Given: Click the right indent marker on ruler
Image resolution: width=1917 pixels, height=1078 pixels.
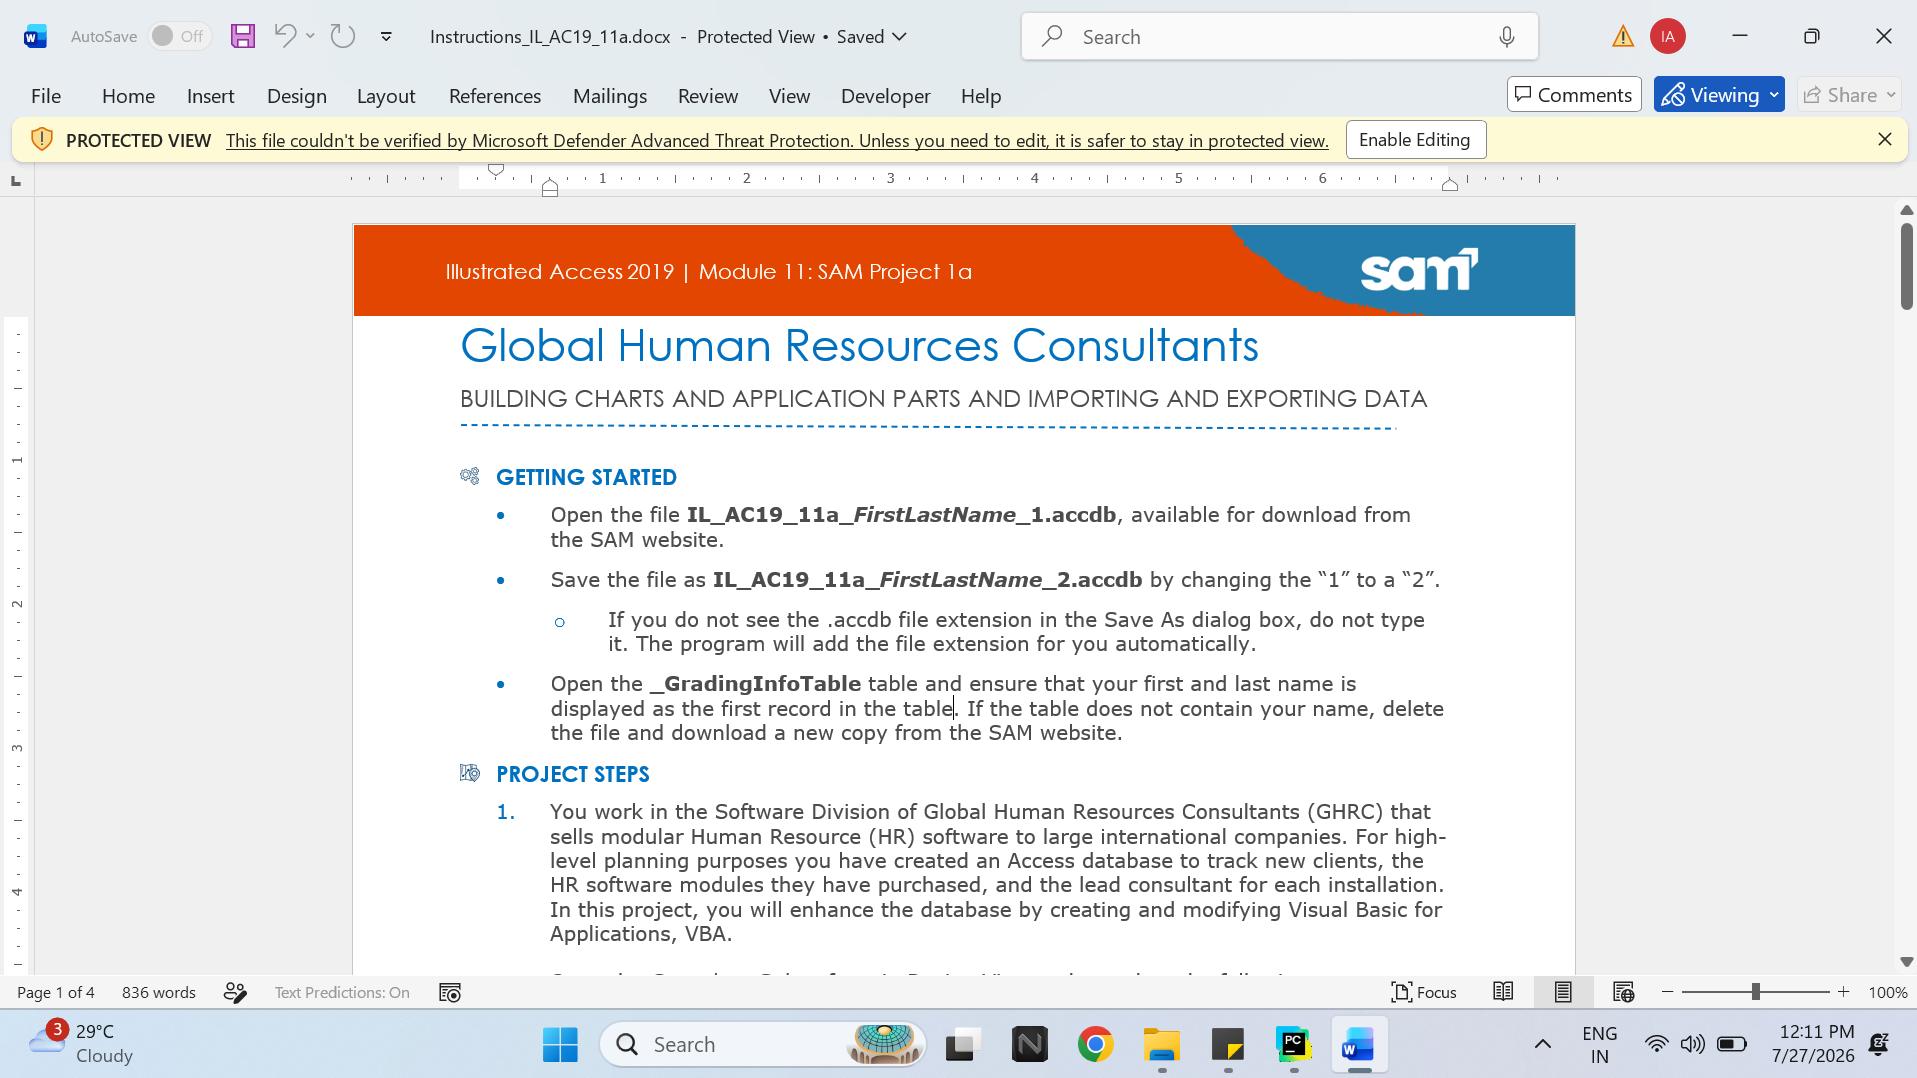Looking at the screenshot, I should click(1449, 184).
